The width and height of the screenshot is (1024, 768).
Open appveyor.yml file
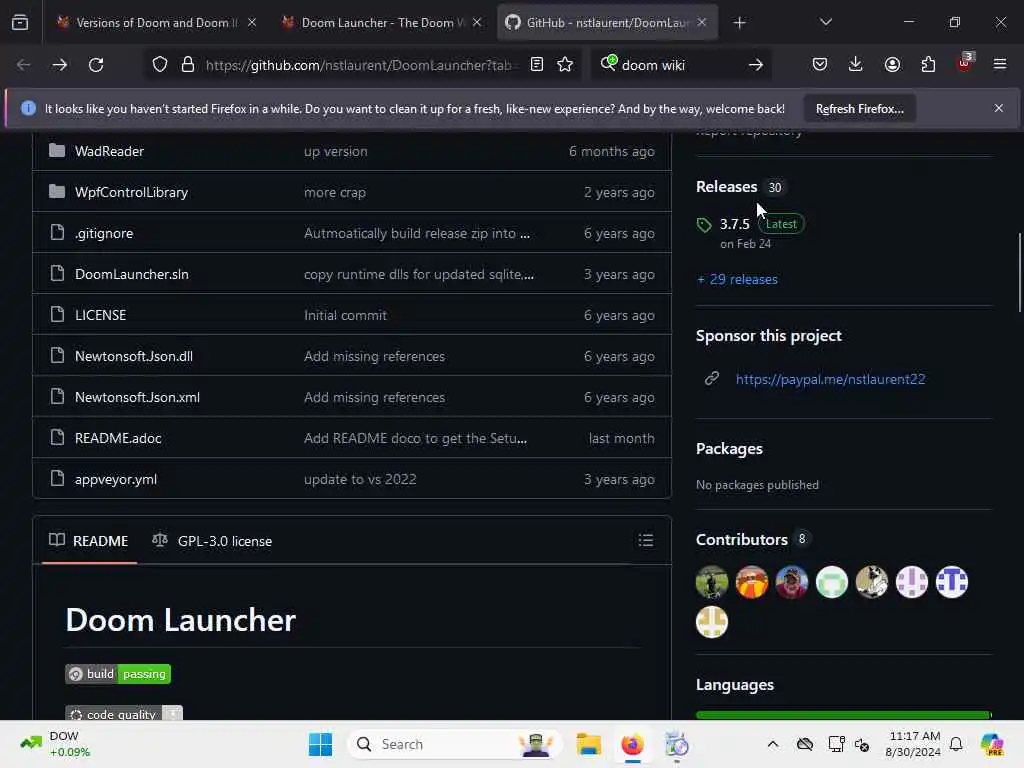click(116, 479)
